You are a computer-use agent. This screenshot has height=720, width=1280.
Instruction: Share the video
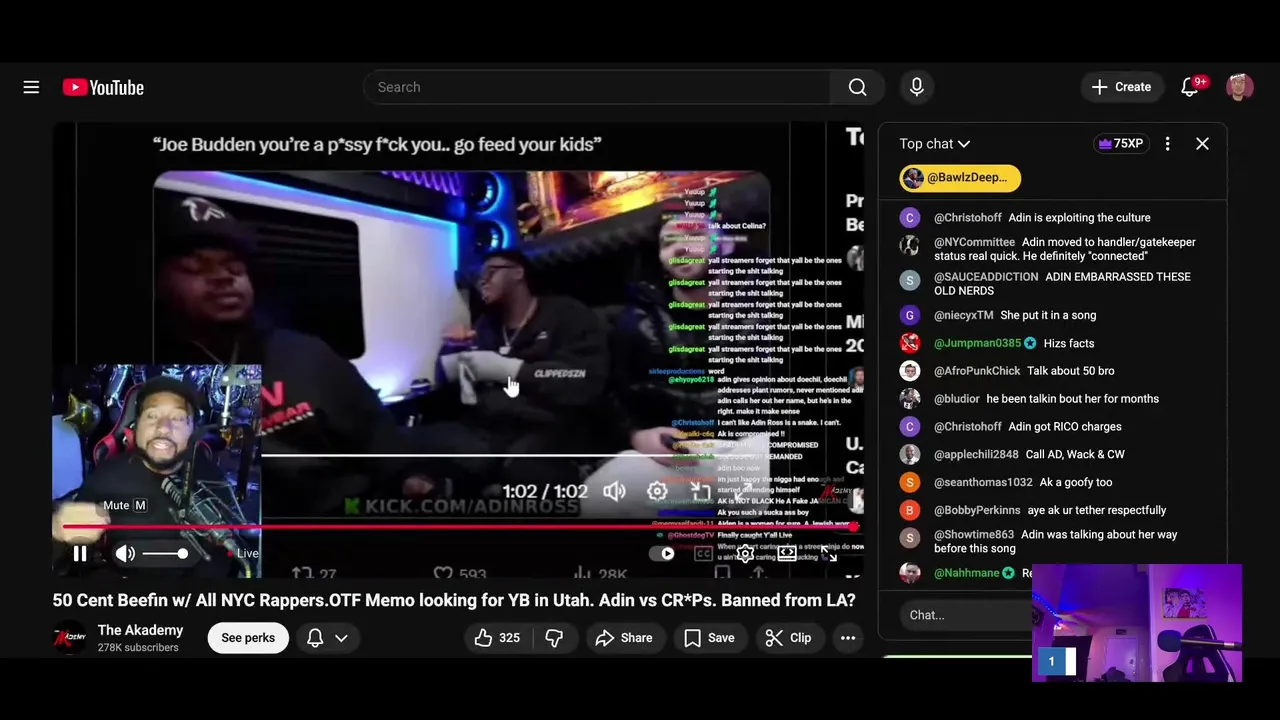tap(624, 638)
